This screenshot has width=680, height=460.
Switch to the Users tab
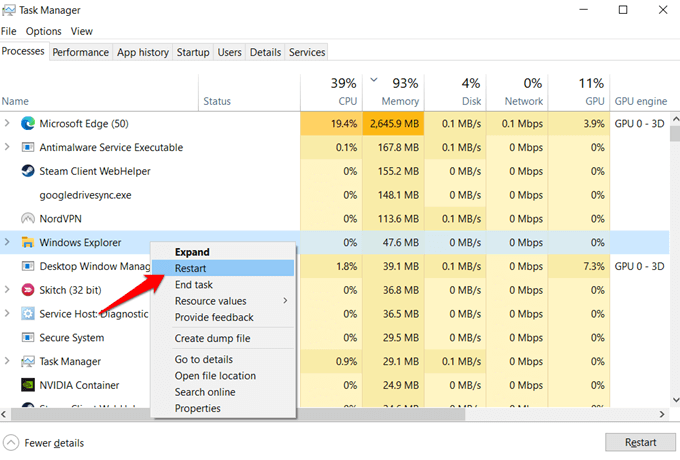pyautogui.click(x=229, y=52)
